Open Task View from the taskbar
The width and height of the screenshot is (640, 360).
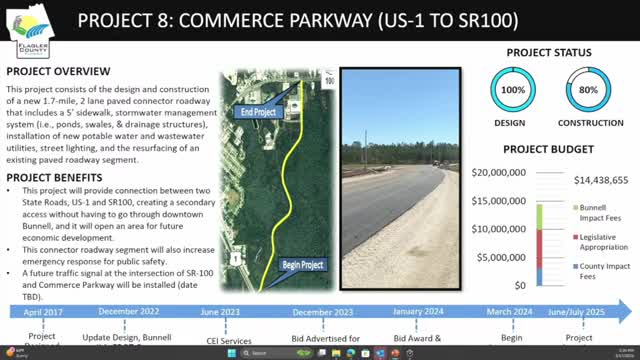coord(322,353)
